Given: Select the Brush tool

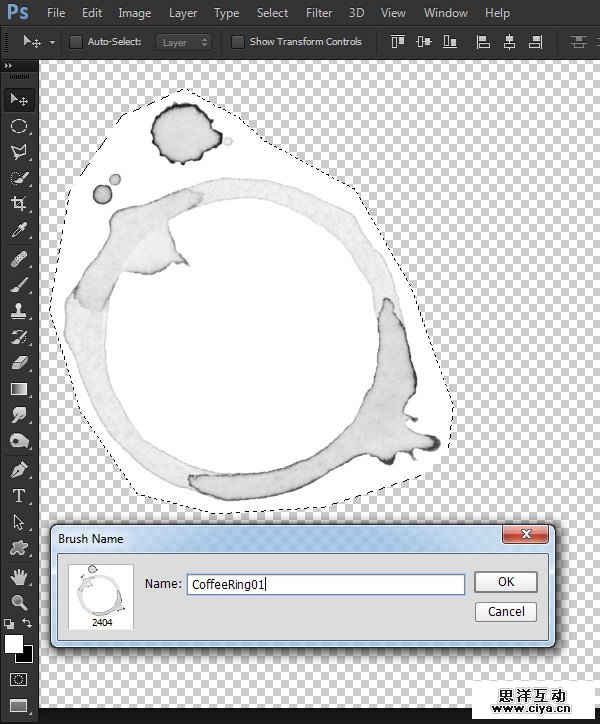Looking at the screenshot, I should coord(19,285).
